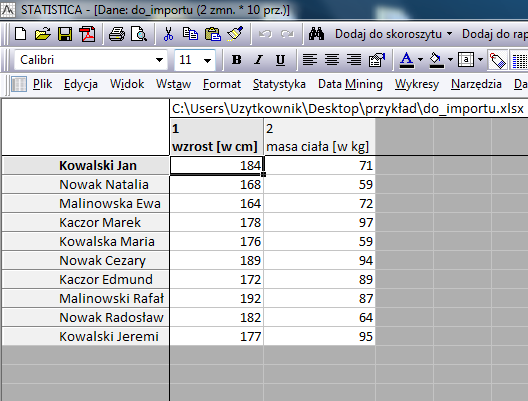Click cell 184 for Kowalski Jan
Viewport: 528px width, 401px height.
tap(217, 166)
